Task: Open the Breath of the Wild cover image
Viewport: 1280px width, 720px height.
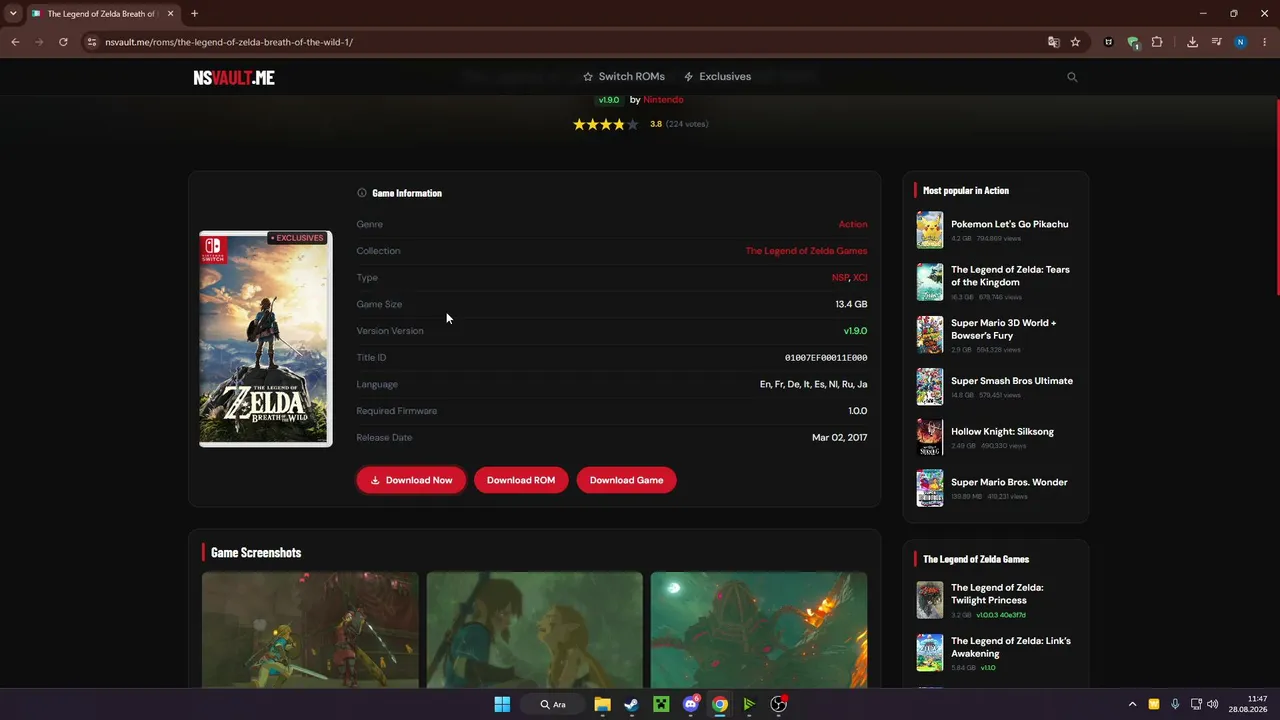Action: 266,339
